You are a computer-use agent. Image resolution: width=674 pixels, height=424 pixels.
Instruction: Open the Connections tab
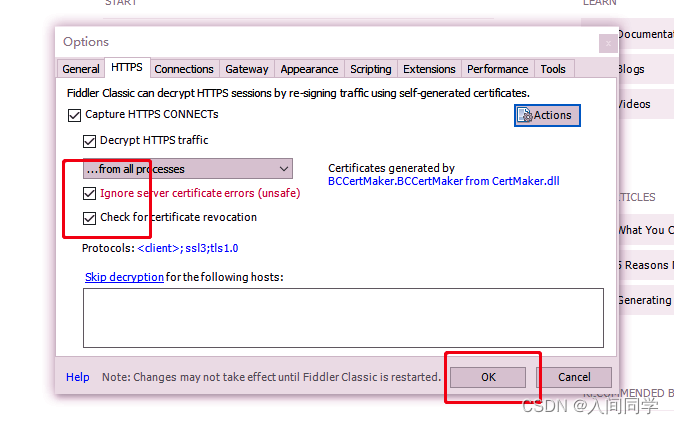click(184, 69)
